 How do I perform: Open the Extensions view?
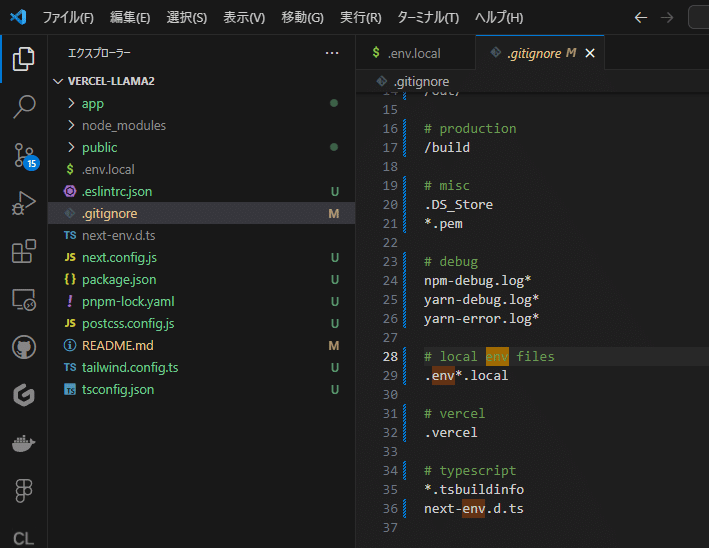point(23,252)
